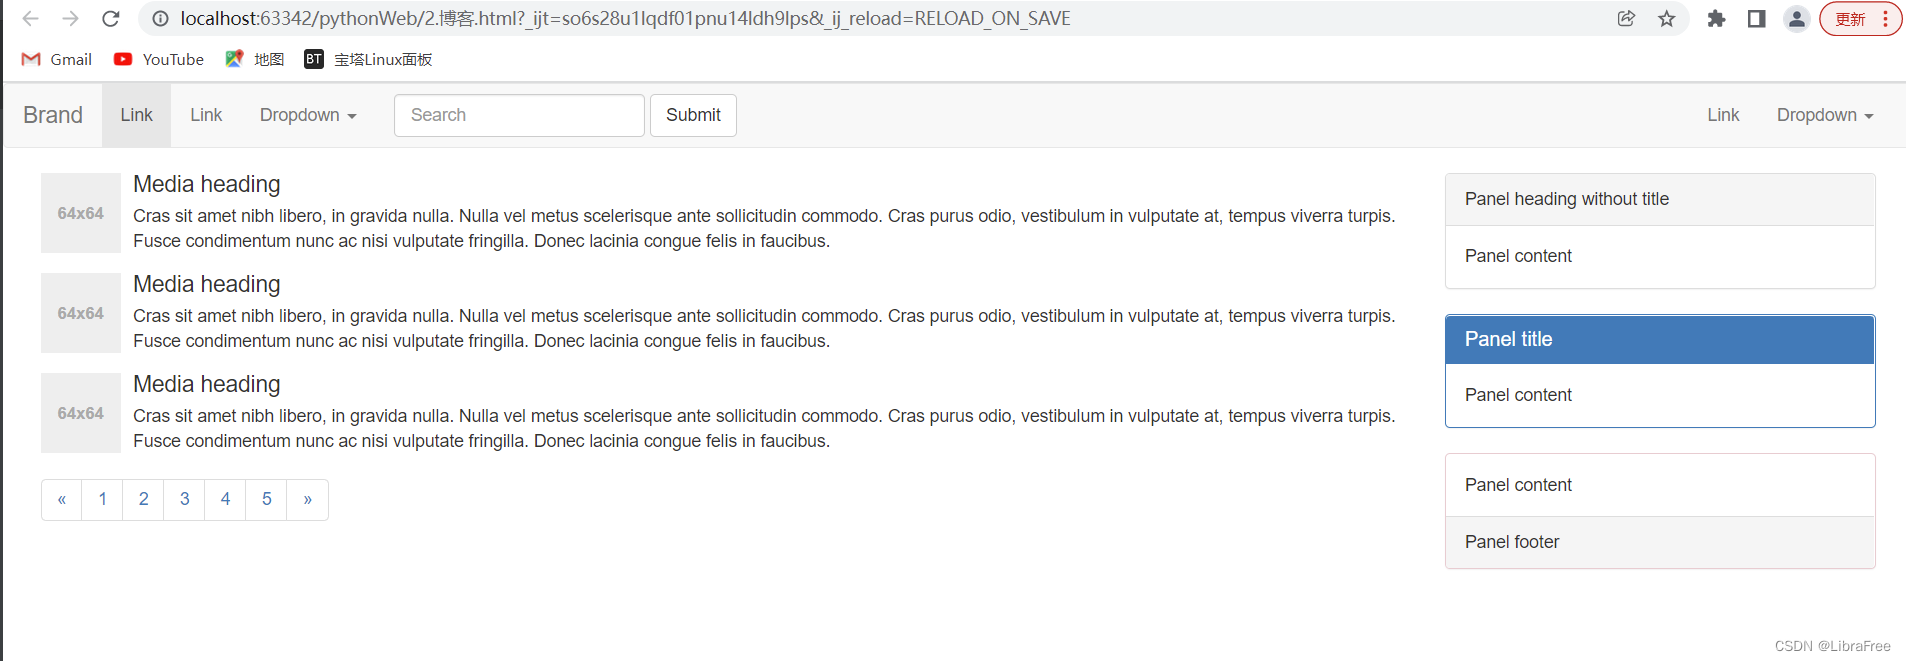This screenshot has height=661, width=1906.
Task: Click the Panel footer text
Action: point(1512,542)
